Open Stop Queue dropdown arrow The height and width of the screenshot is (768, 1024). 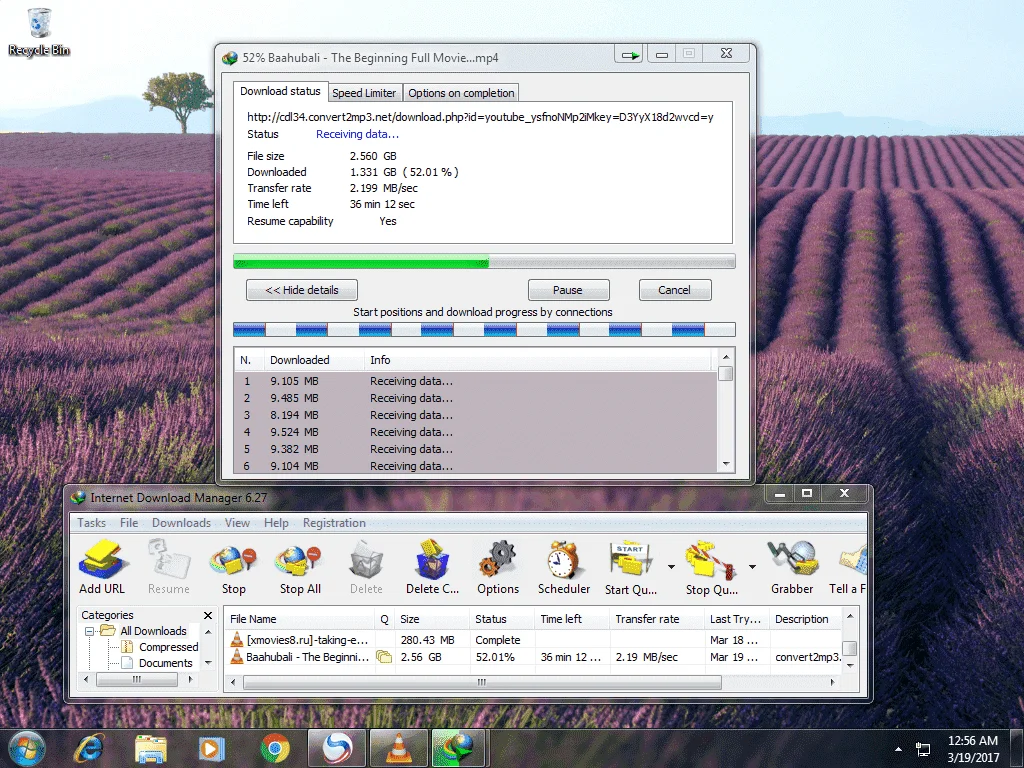click(x=752, y=567)
